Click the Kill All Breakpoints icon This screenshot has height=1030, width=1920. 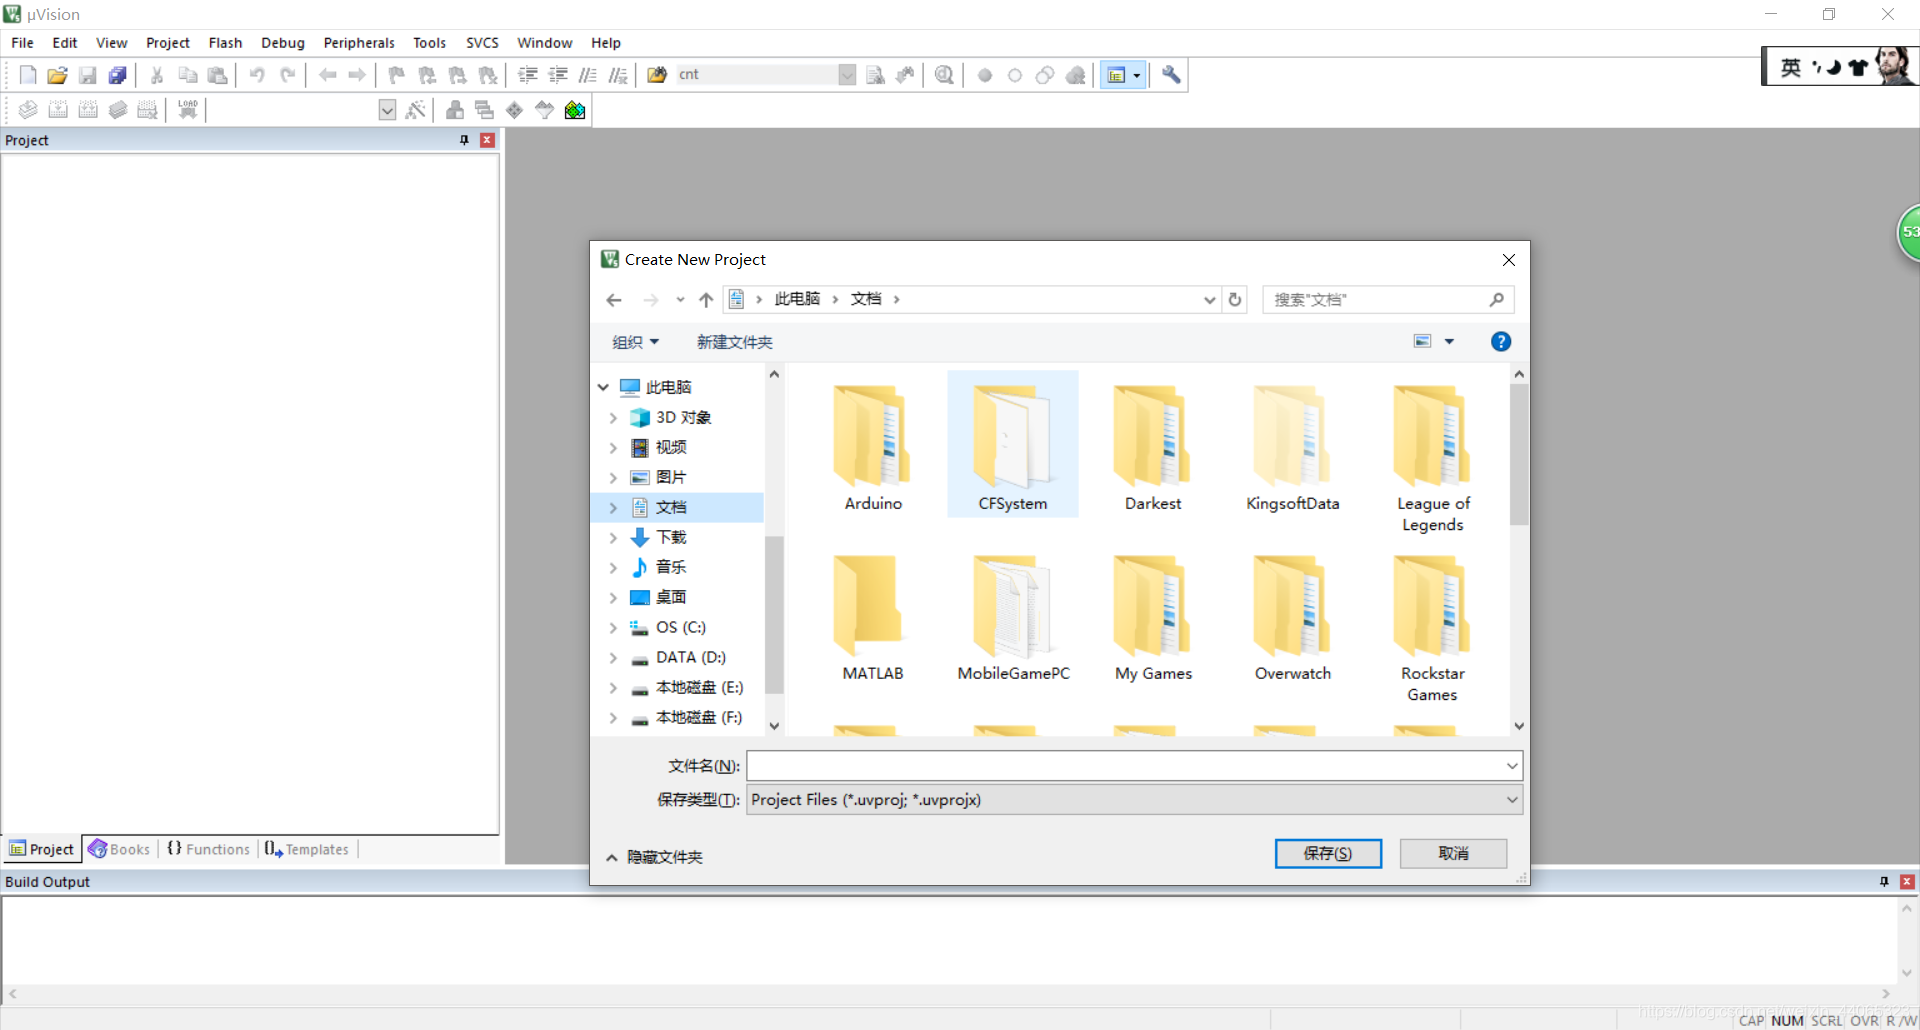(1075, 75)
